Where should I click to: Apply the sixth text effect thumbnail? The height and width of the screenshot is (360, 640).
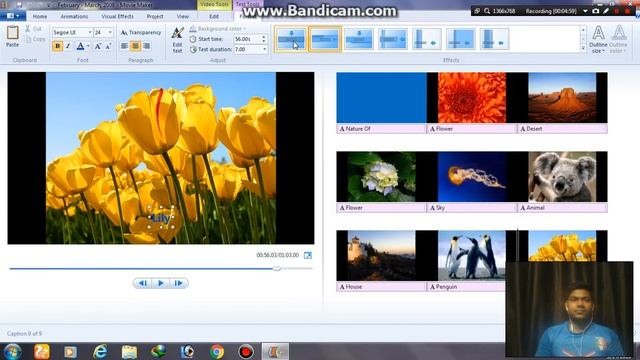[x=460, y=39]
